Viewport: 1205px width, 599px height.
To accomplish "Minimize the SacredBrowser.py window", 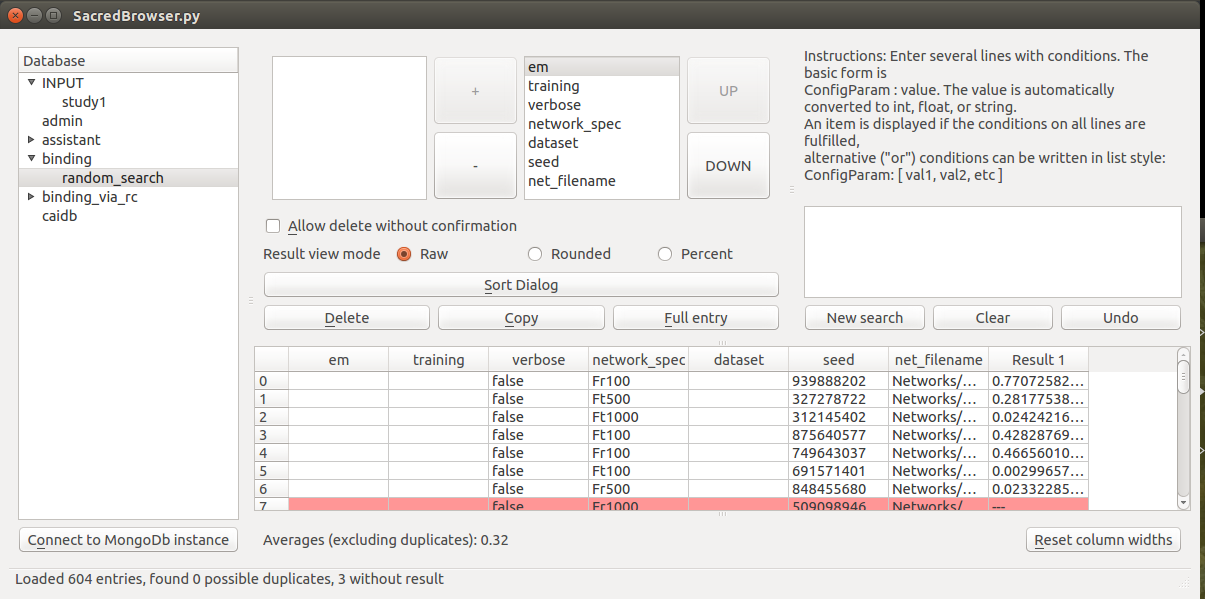I will [x=34, y=16].
